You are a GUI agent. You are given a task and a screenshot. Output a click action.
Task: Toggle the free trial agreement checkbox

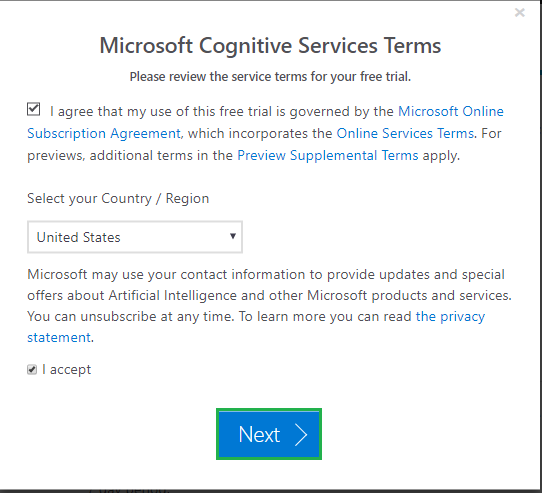[34, 109]
